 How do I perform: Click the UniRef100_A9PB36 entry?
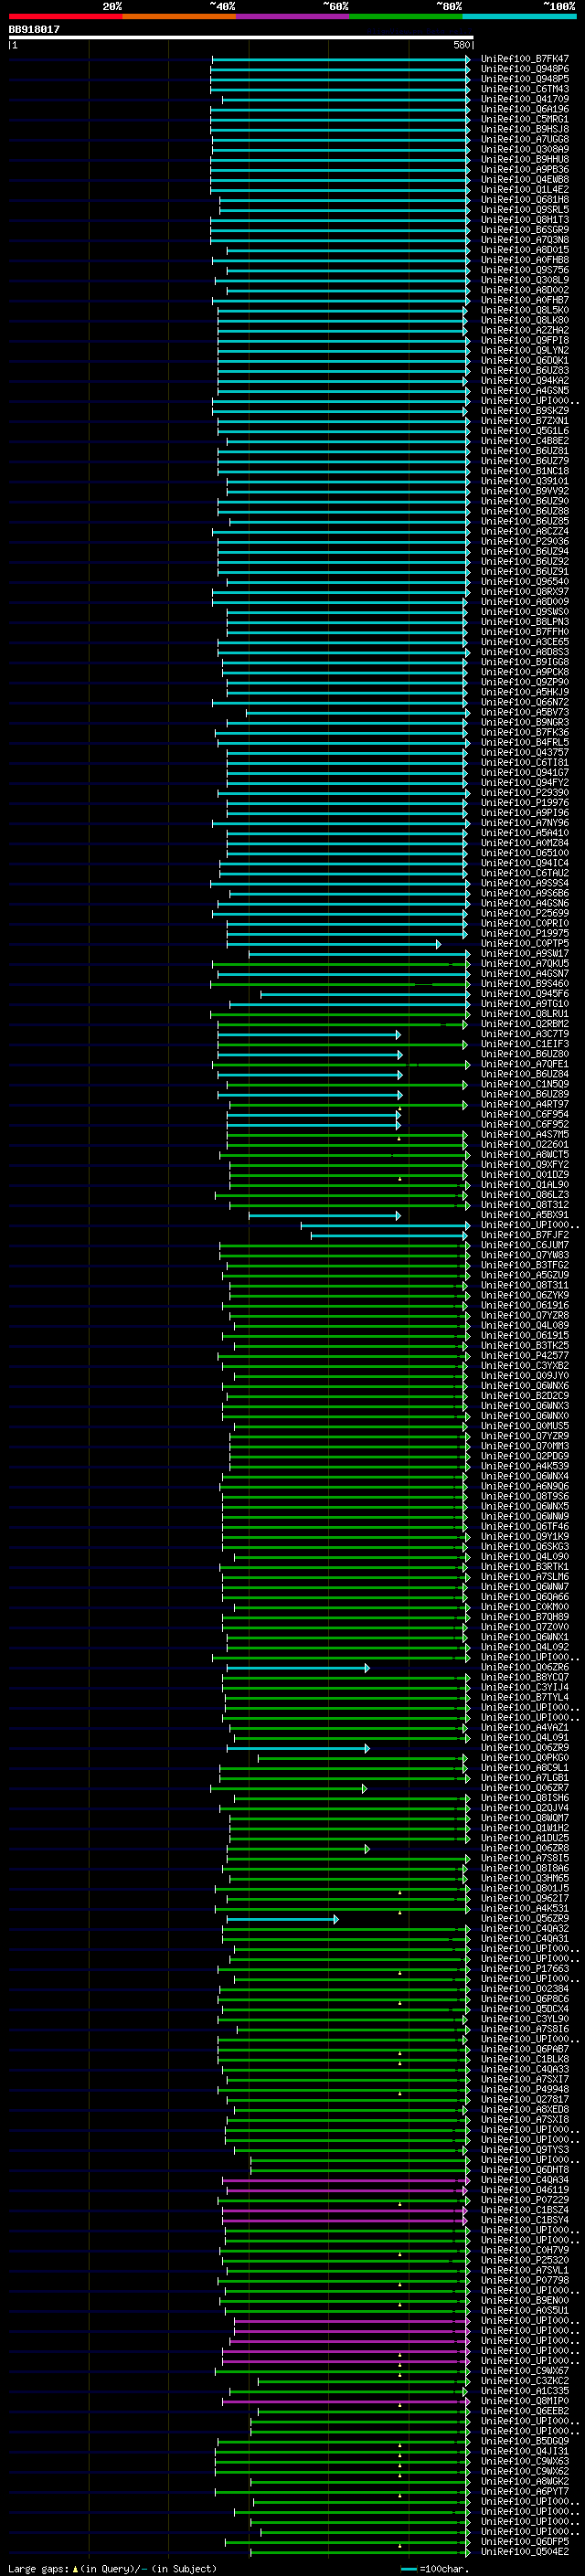(524, 169)
